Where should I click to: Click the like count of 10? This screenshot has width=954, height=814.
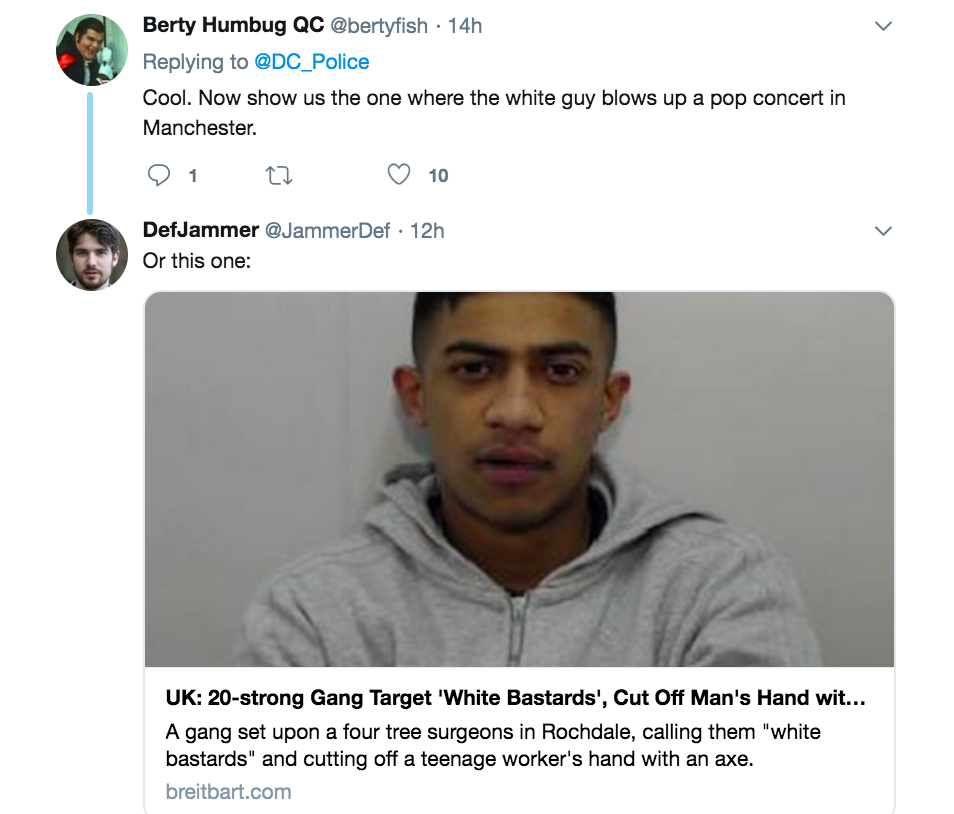pos(438,176)
